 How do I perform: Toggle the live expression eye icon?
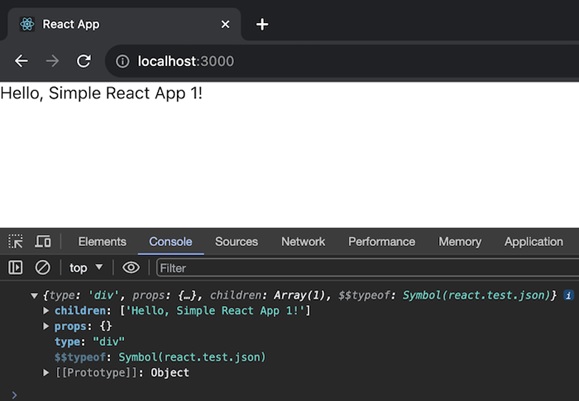[131, 268]
